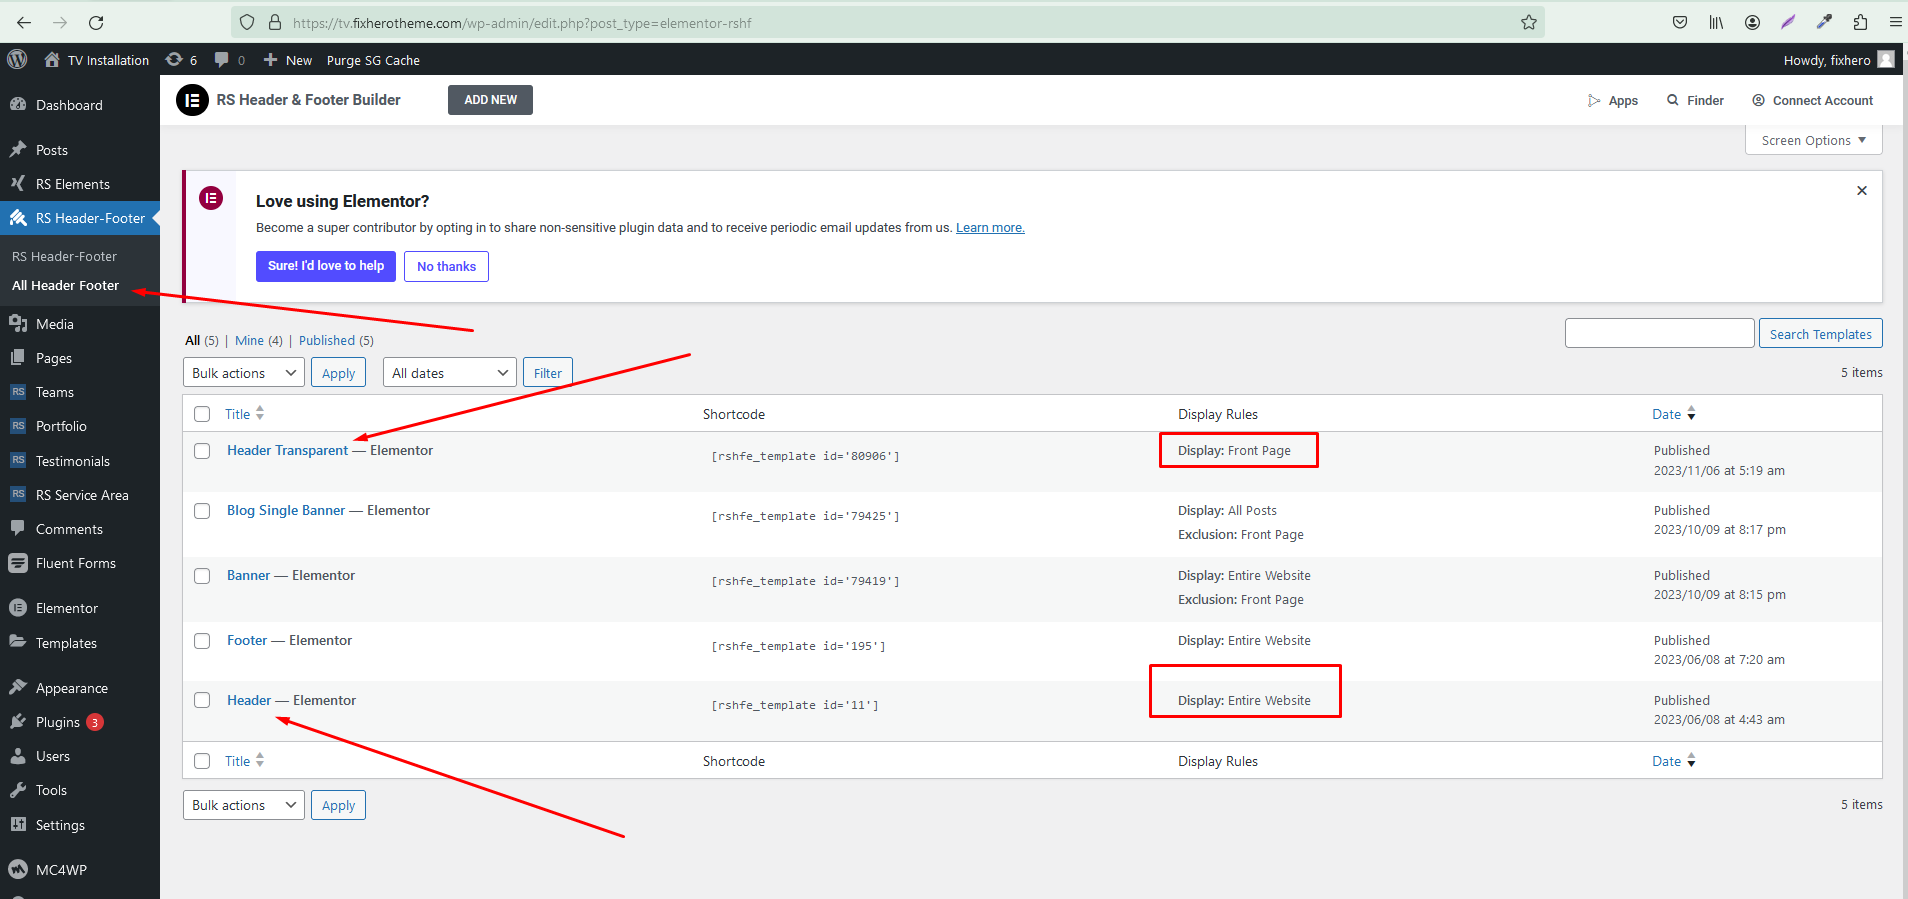Open the All dates dropdown

450,373
